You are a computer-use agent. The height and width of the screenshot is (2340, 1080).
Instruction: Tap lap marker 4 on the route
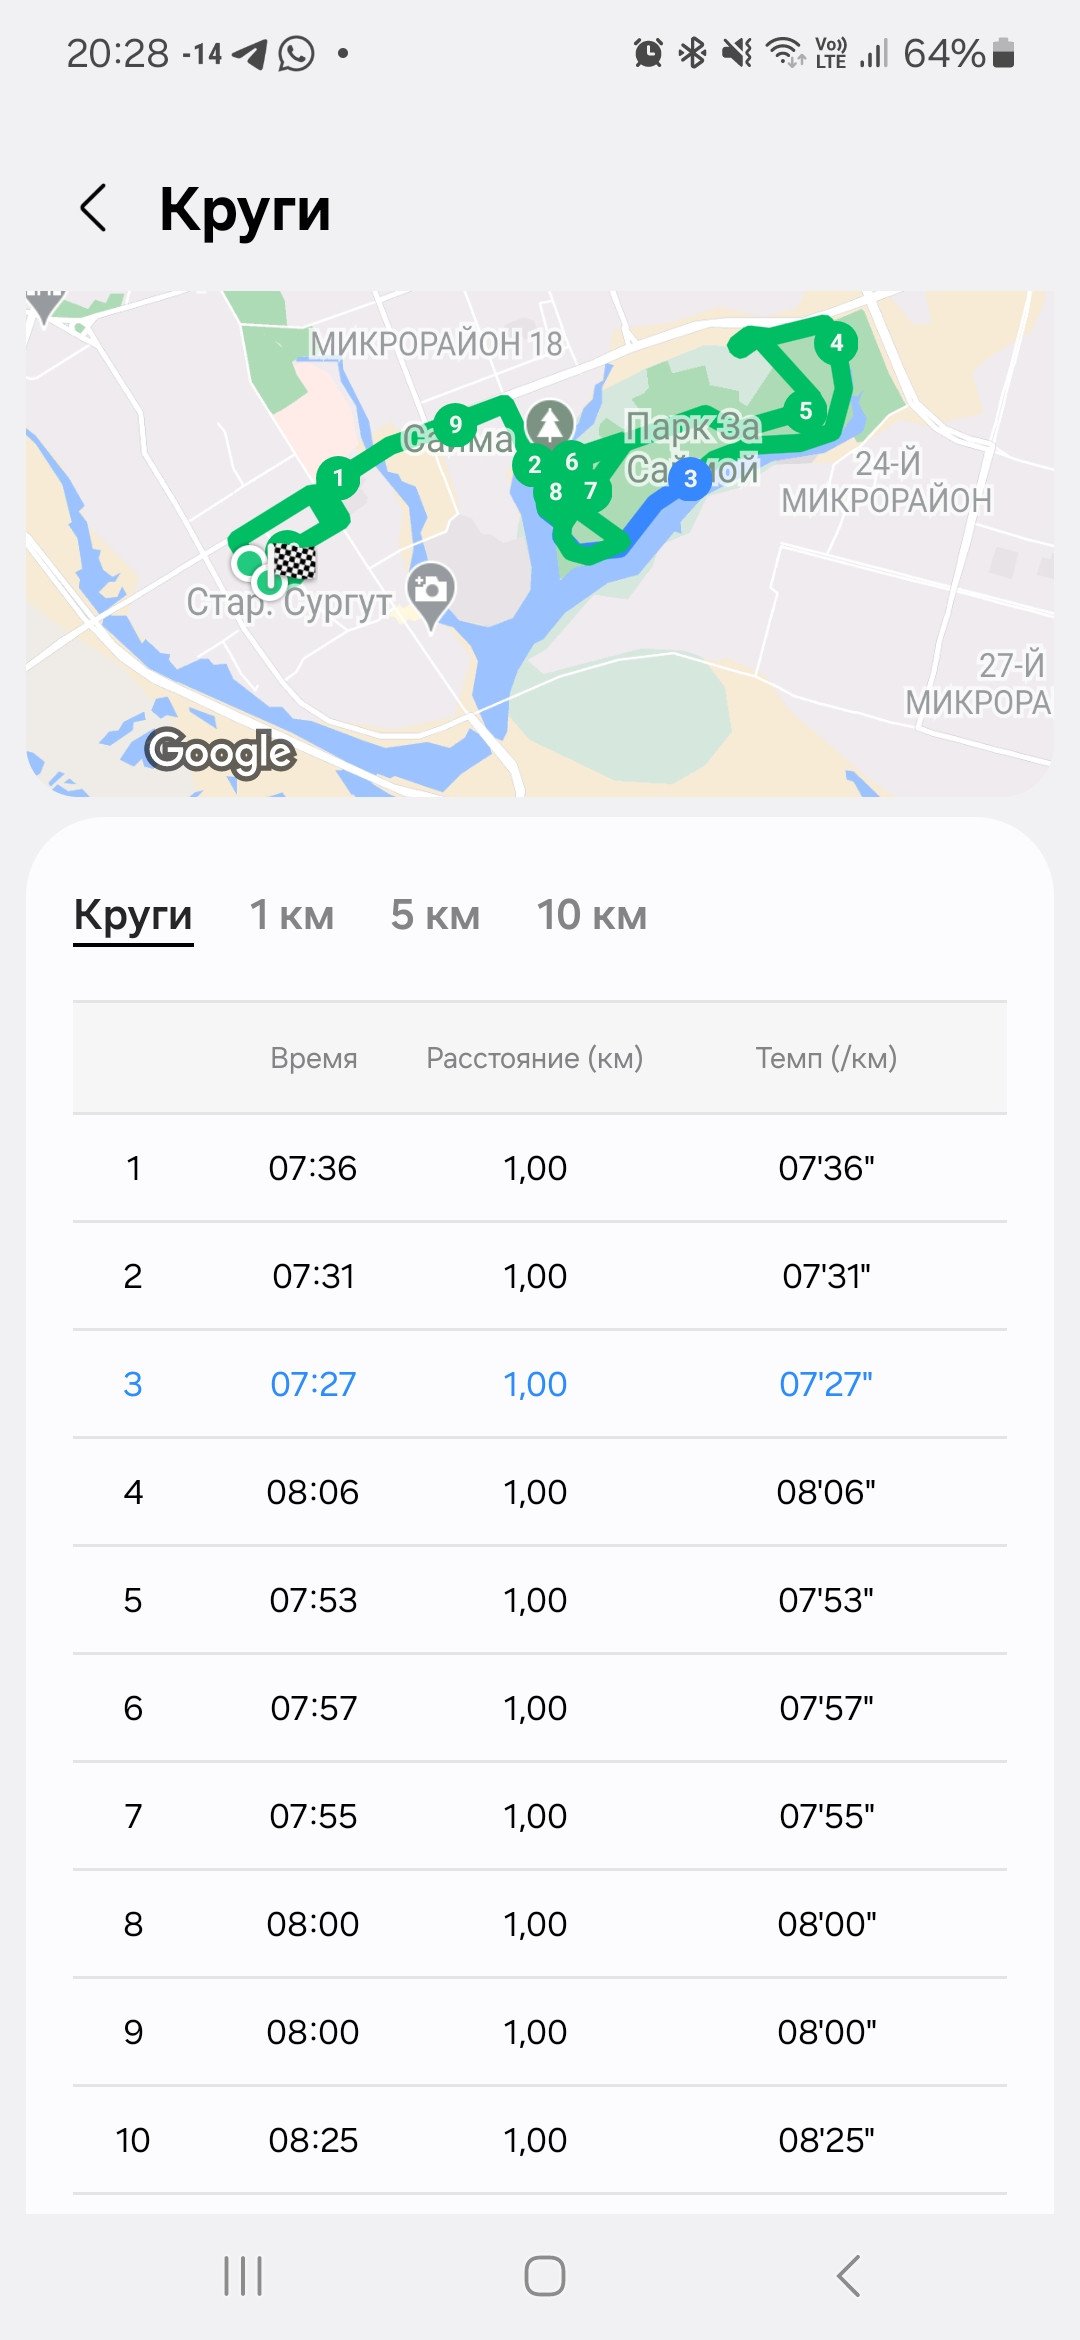pos(837,343)
